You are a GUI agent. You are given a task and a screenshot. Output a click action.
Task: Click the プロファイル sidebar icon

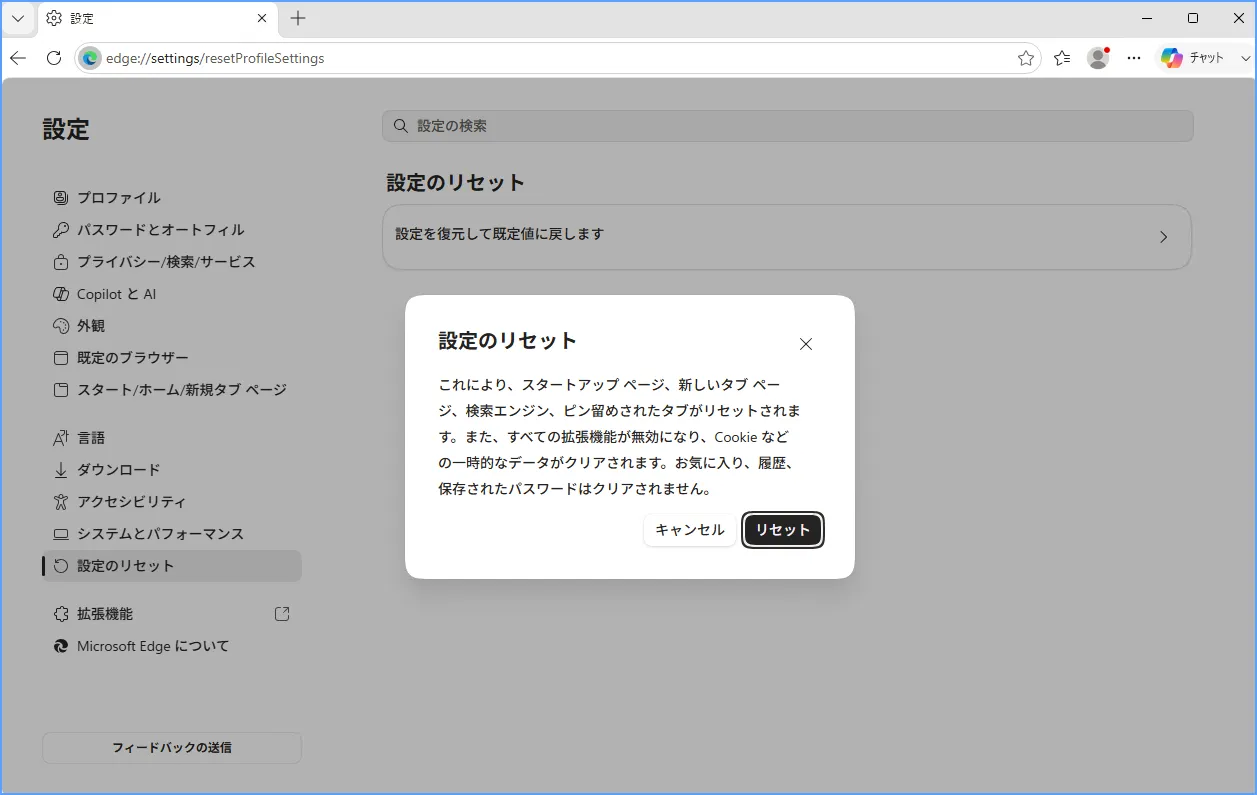click(61, 198)
